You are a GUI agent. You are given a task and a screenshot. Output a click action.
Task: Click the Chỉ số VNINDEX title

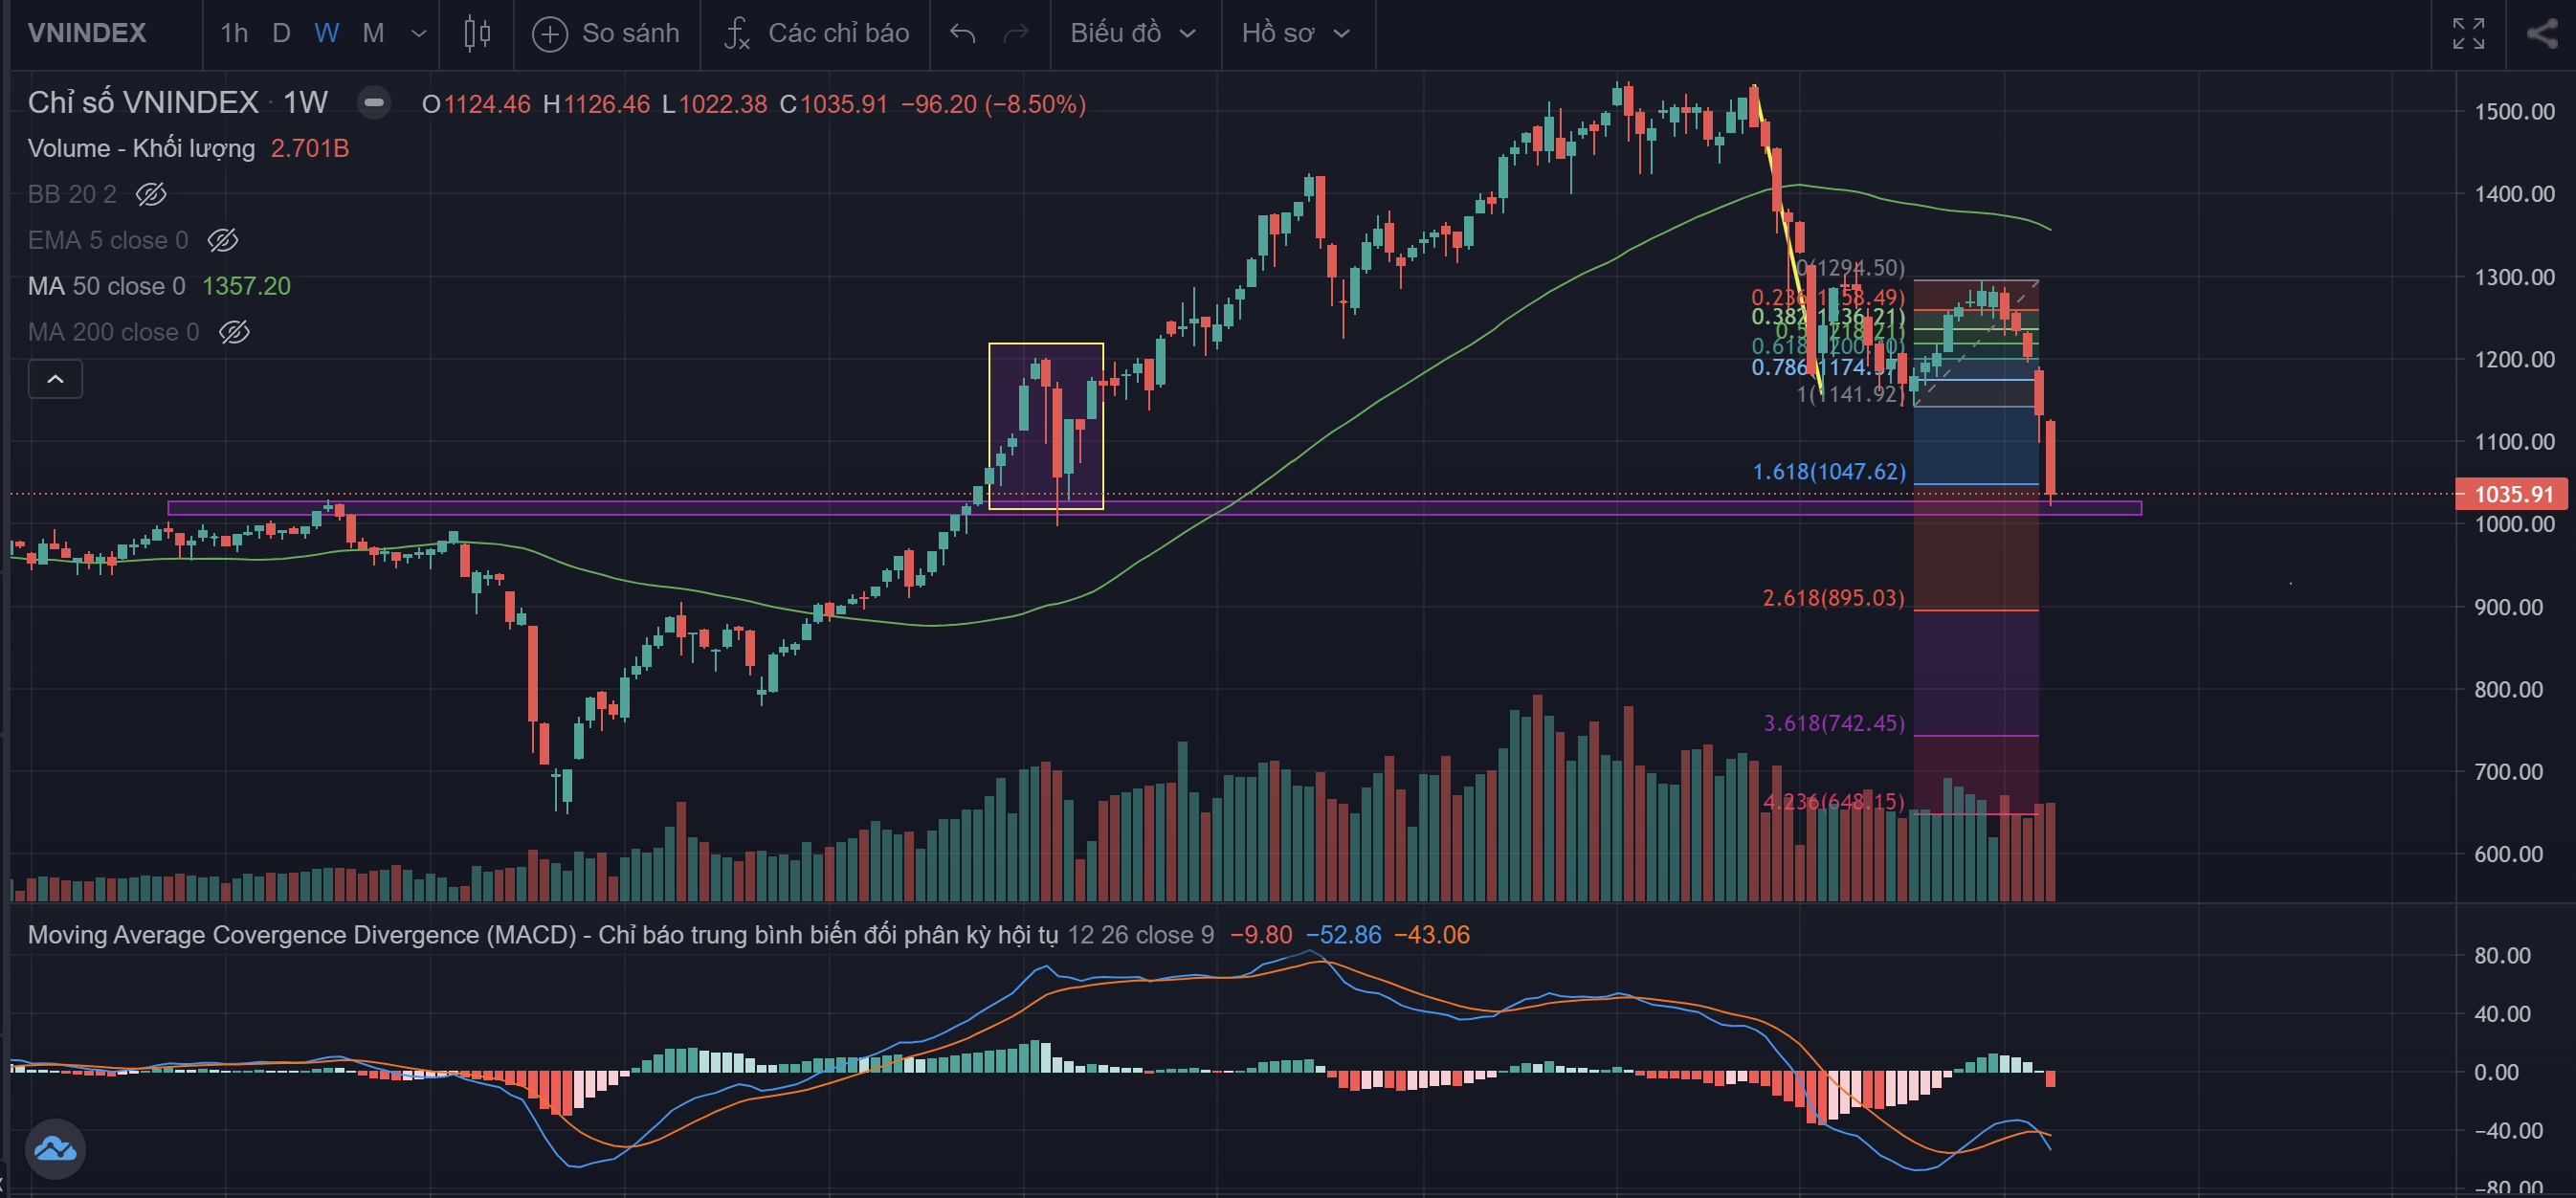click(143, 102)
